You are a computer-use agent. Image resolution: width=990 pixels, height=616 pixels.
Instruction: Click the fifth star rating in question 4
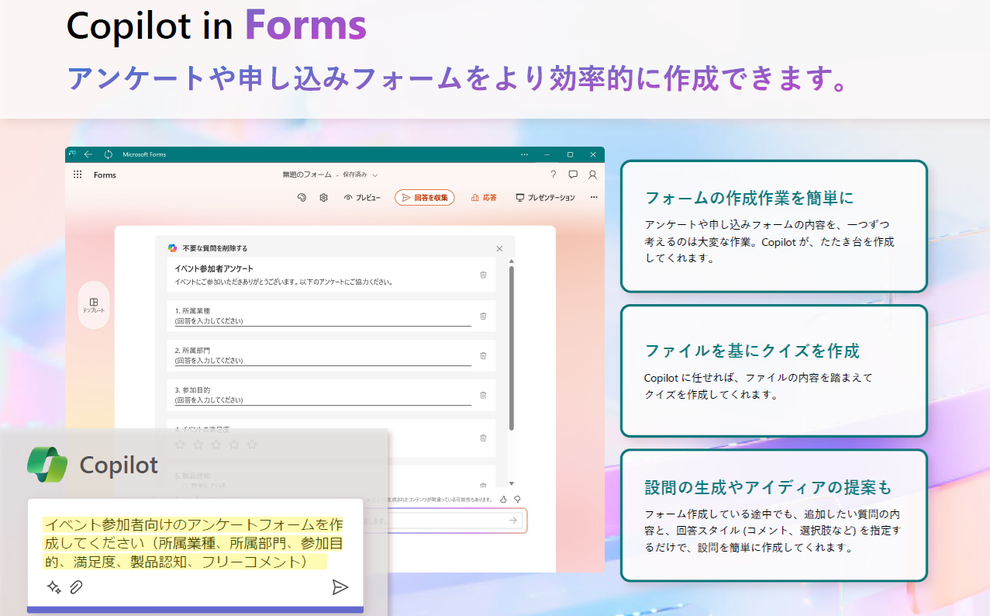pyautogui.click(x=253, y=445)
